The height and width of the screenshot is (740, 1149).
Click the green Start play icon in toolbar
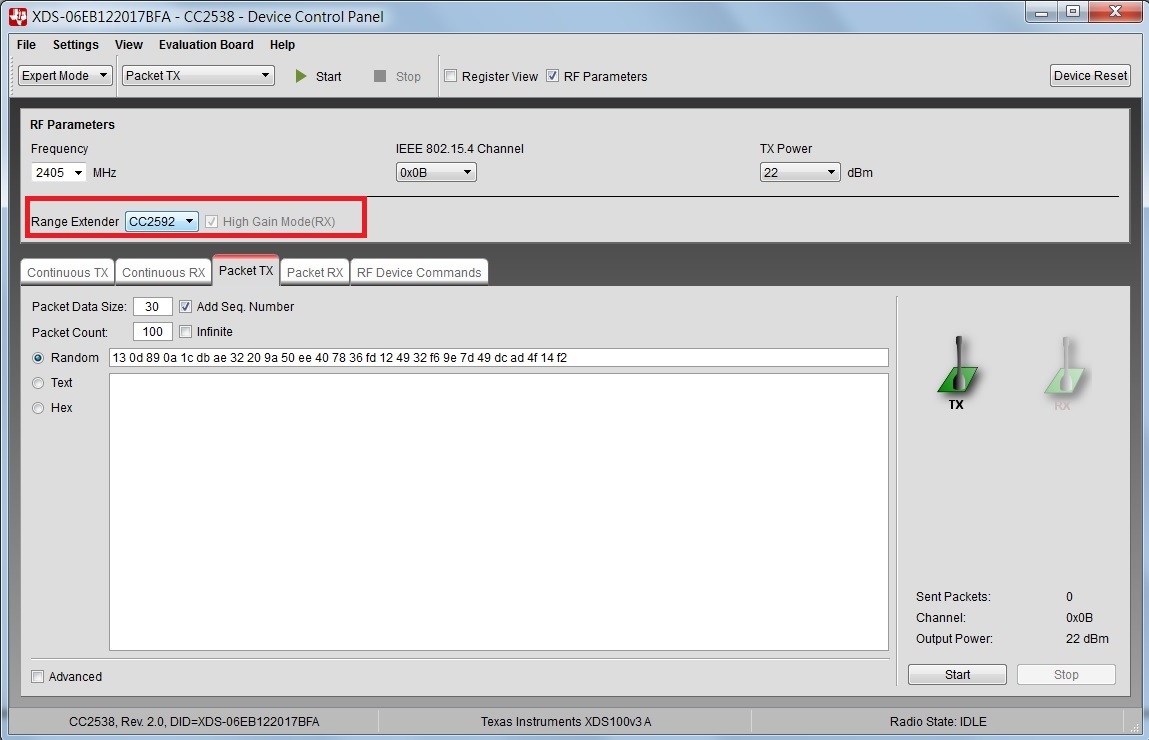tap(300, 76)
